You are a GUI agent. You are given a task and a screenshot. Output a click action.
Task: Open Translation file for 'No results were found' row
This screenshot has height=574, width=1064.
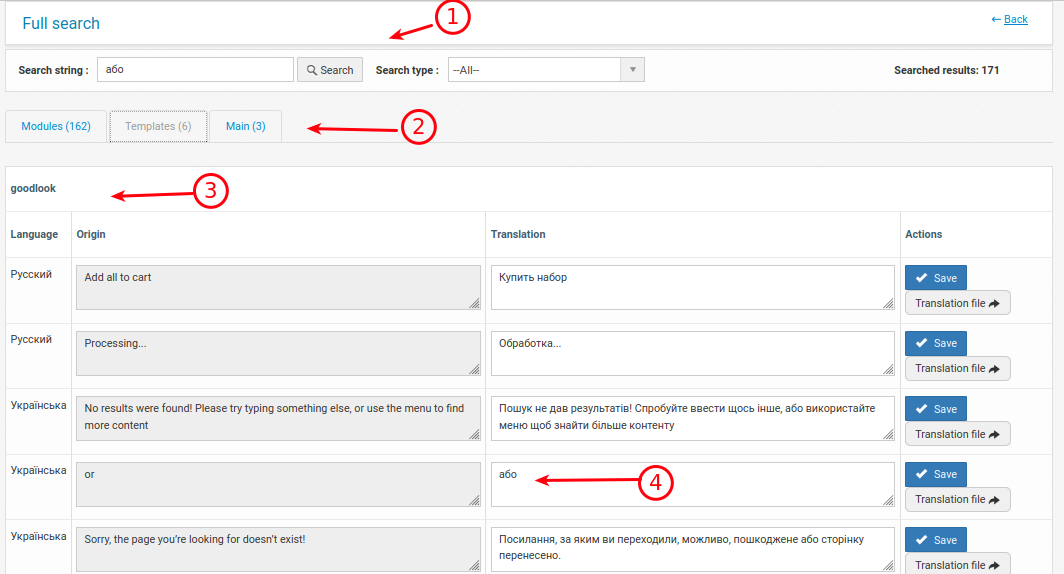[x=957, y=434]
